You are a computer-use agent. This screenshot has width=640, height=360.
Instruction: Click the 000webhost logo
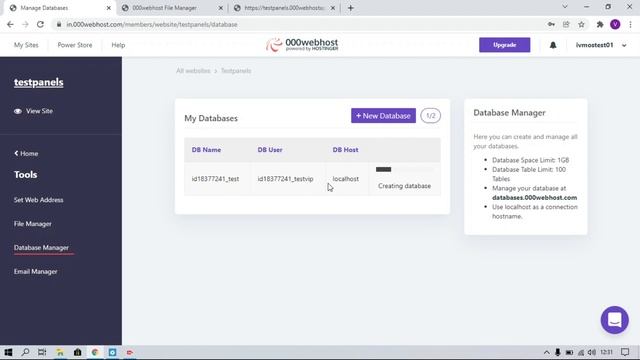pos(302,44)
